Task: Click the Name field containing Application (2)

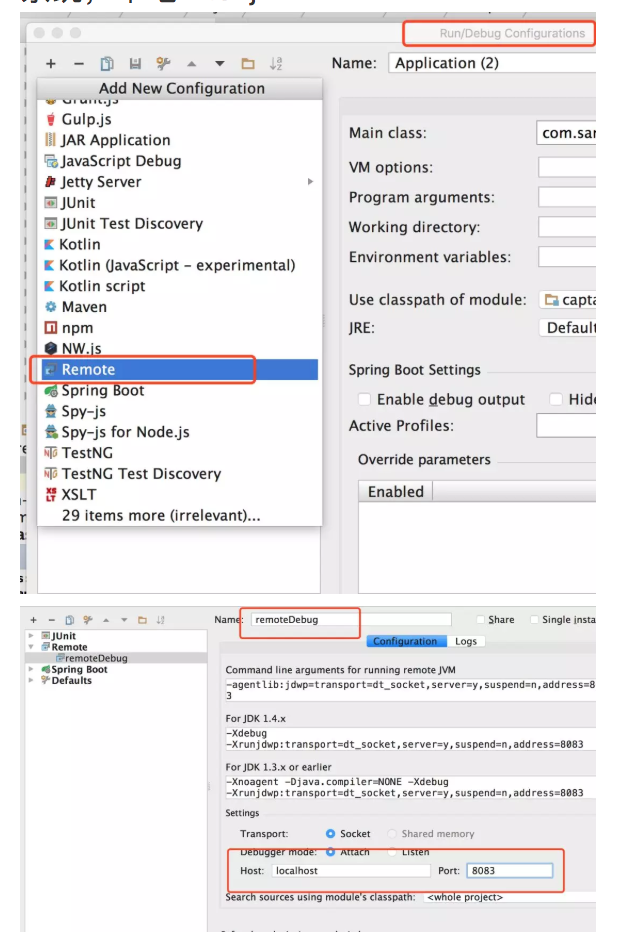Action: click(492, 63)
